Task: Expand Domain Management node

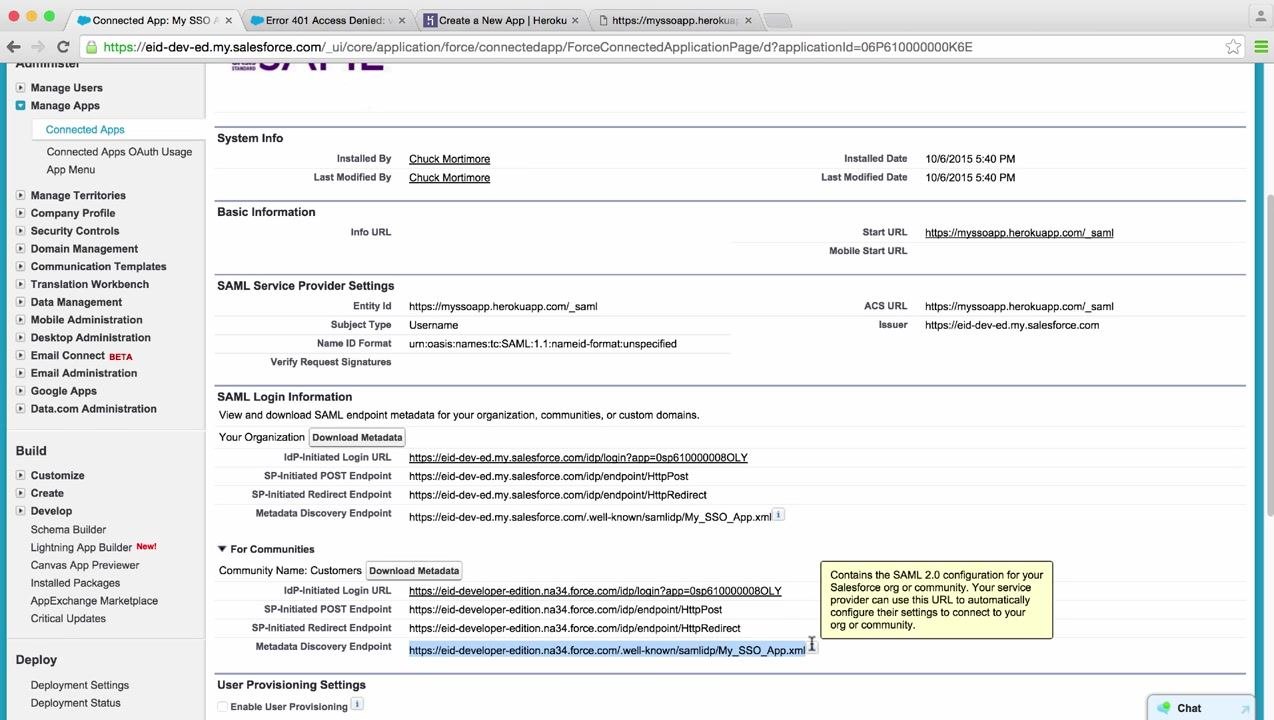Action: click(x=20, y=249)
